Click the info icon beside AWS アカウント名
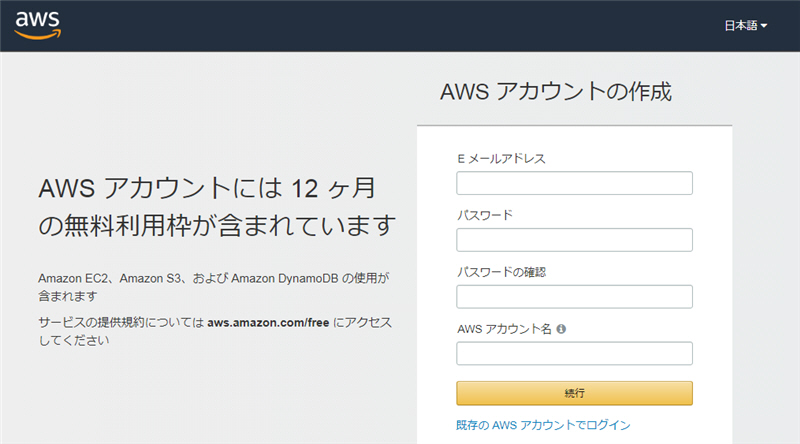This screenshot has height=444, width=800. pos(561,329)
